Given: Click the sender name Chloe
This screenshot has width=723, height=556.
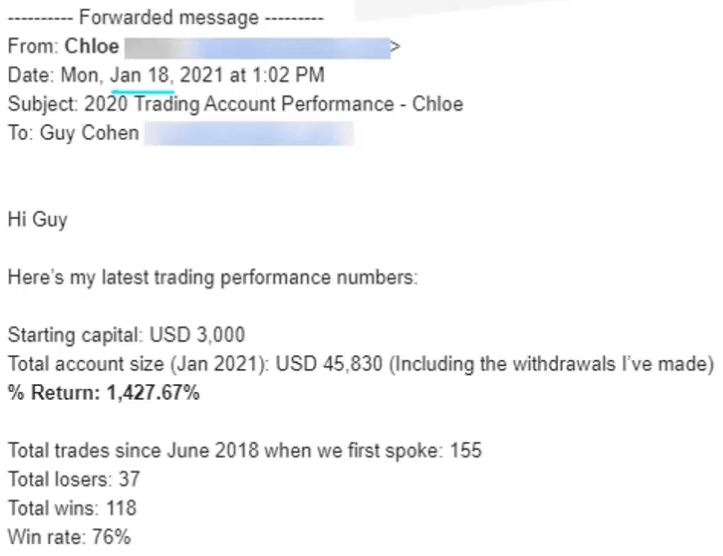Looking at the screenshot, I should click(x=92, y=47).
